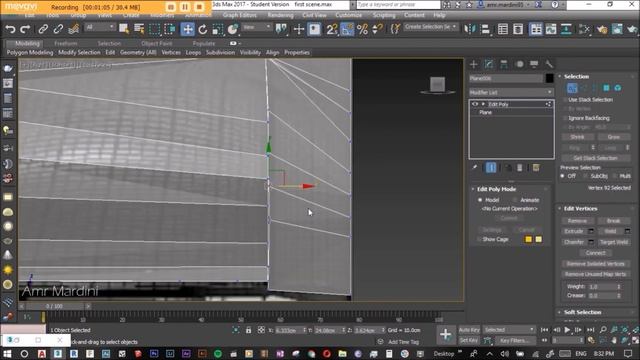Collapse the Edit Vertices rollout
This screenshot has height=360, width=640.
tap(580, 209)
